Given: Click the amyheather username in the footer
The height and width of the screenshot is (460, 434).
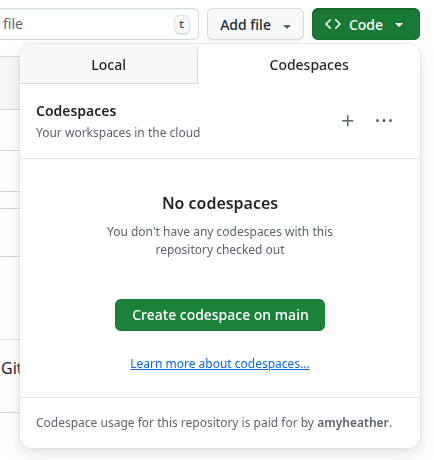Looking at the screenshot, I should (353, 423).
